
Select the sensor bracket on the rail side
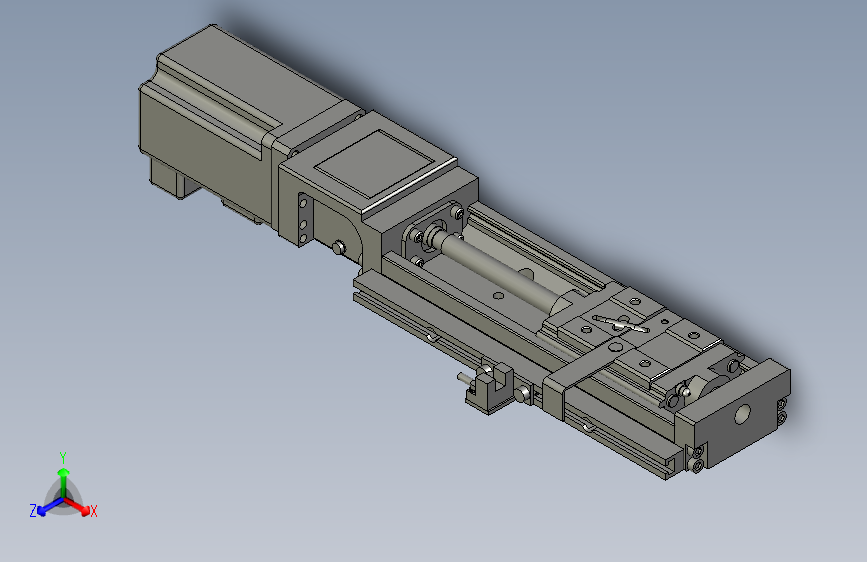(490, 387)
